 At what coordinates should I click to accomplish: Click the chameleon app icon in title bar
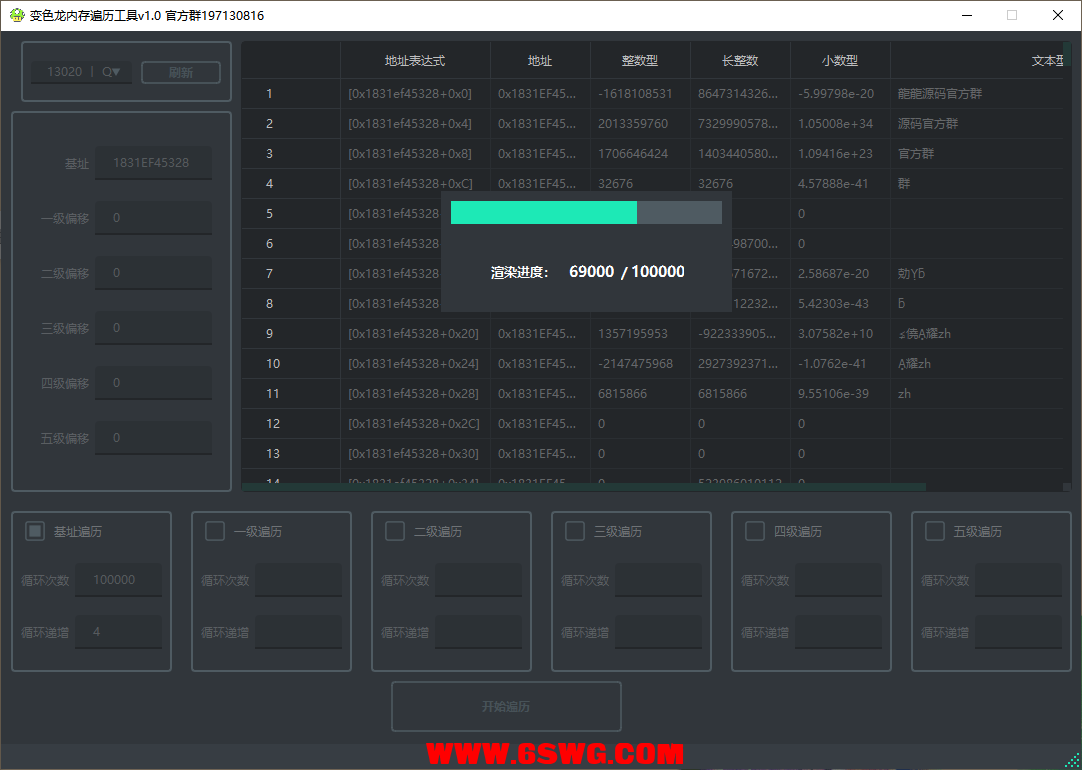[x=16, y=16]
